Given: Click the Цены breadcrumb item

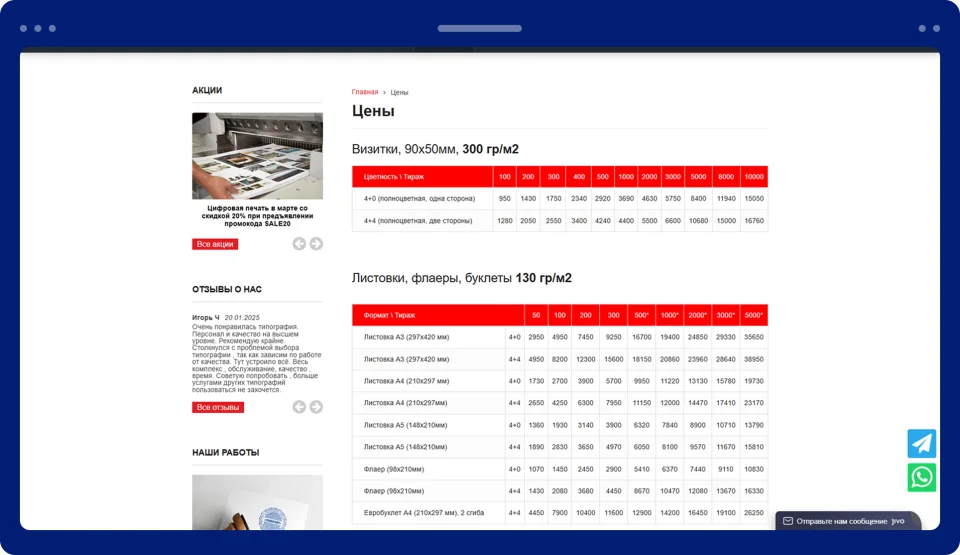Looking at the screenshot, I should [399, 92].
